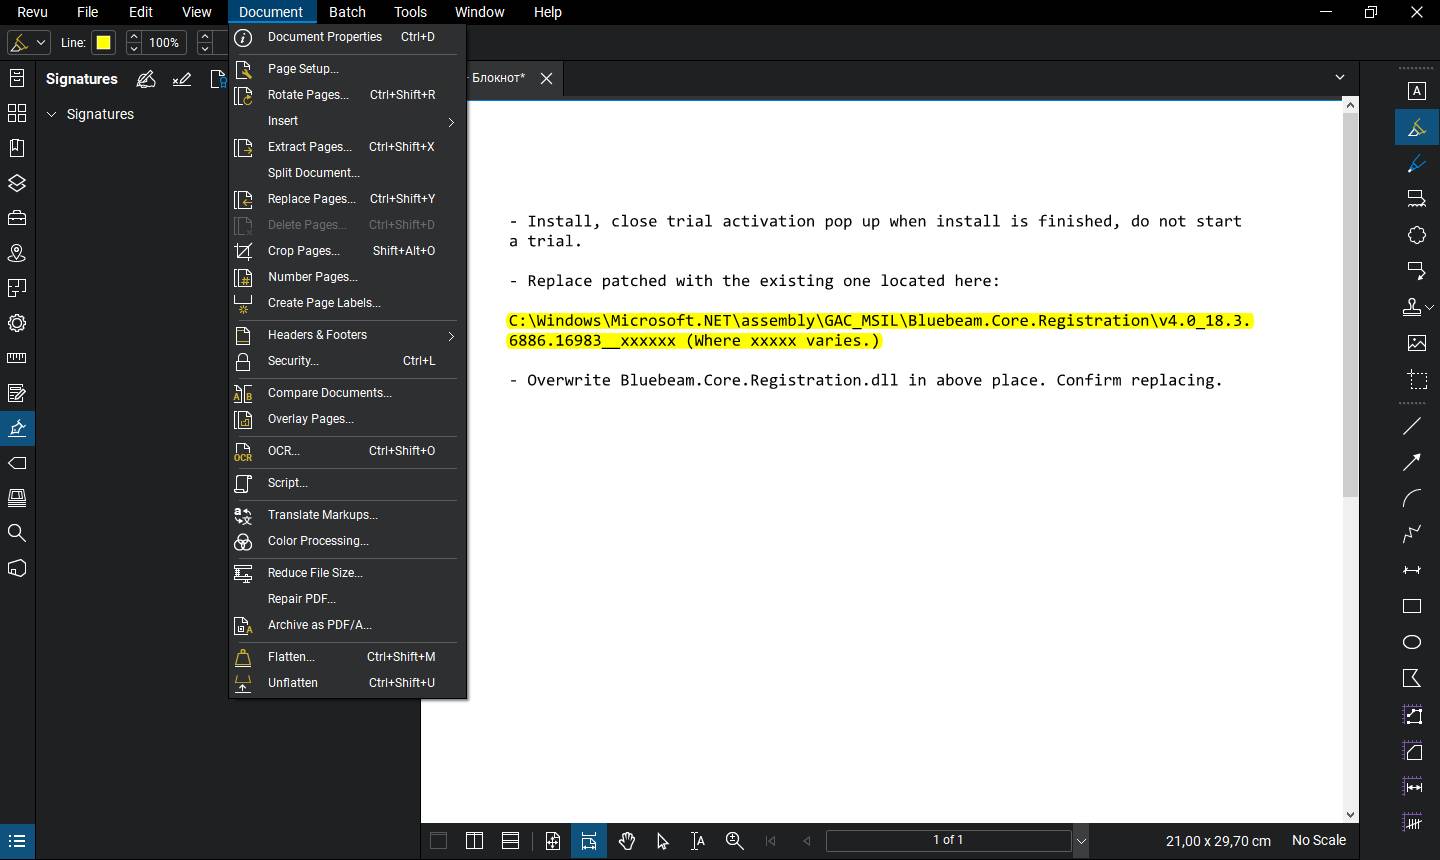Open Layers panel icon in left sidebar
Screen dimensions: 1440x860
(x=17, y=183)
